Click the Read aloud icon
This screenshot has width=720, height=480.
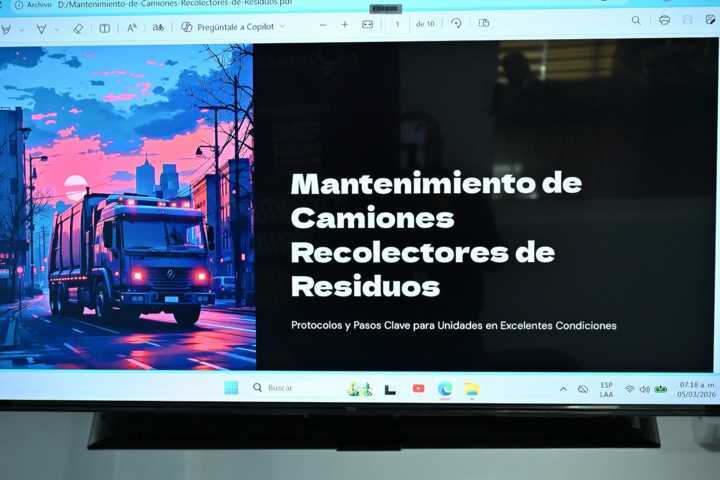[132, 27]
